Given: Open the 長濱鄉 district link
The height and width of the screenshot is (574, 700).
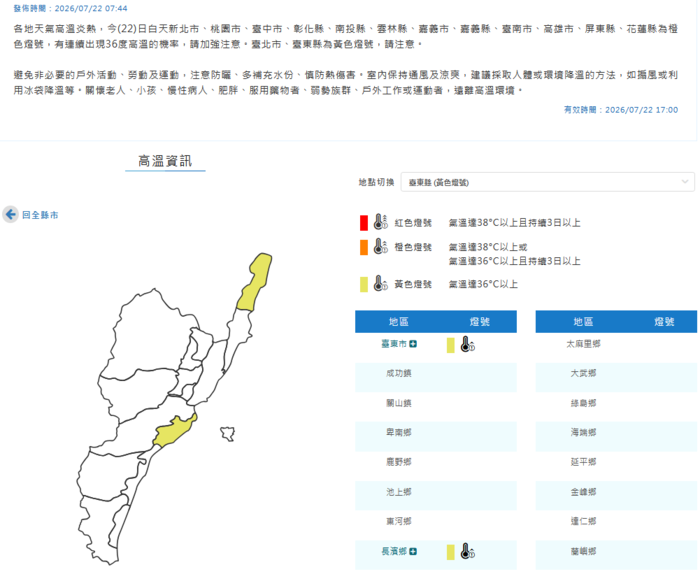Looking at the screenshot, I should click(394, 551).
